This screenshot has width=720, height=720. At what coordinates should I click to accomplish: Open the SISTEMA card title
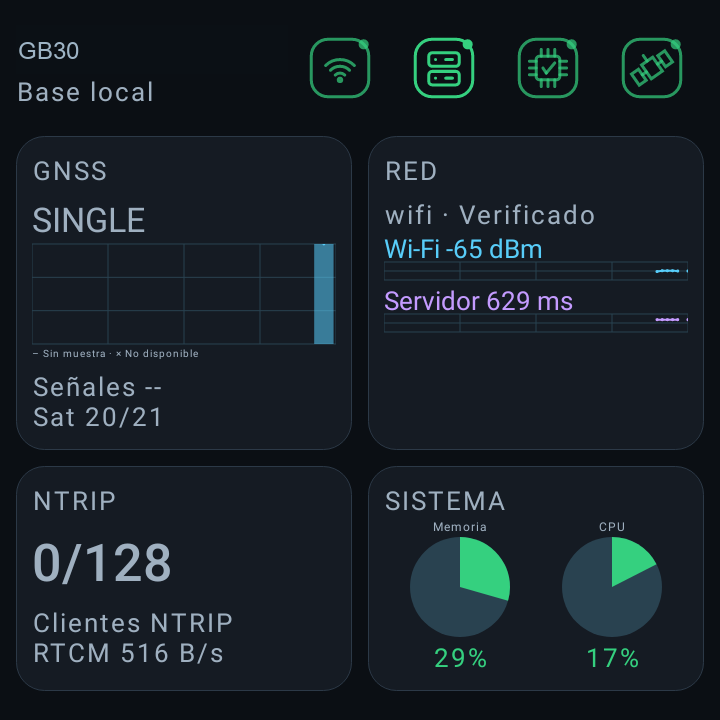pos(445,501)
